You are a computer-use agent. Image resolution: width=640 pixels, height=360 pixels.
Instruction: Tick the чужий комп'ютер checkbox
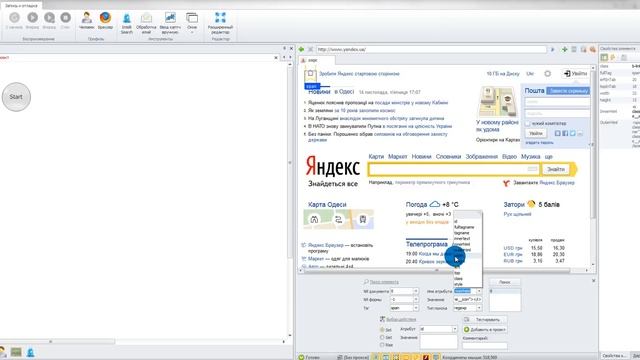pyautogui.click(x=527, y=123)
